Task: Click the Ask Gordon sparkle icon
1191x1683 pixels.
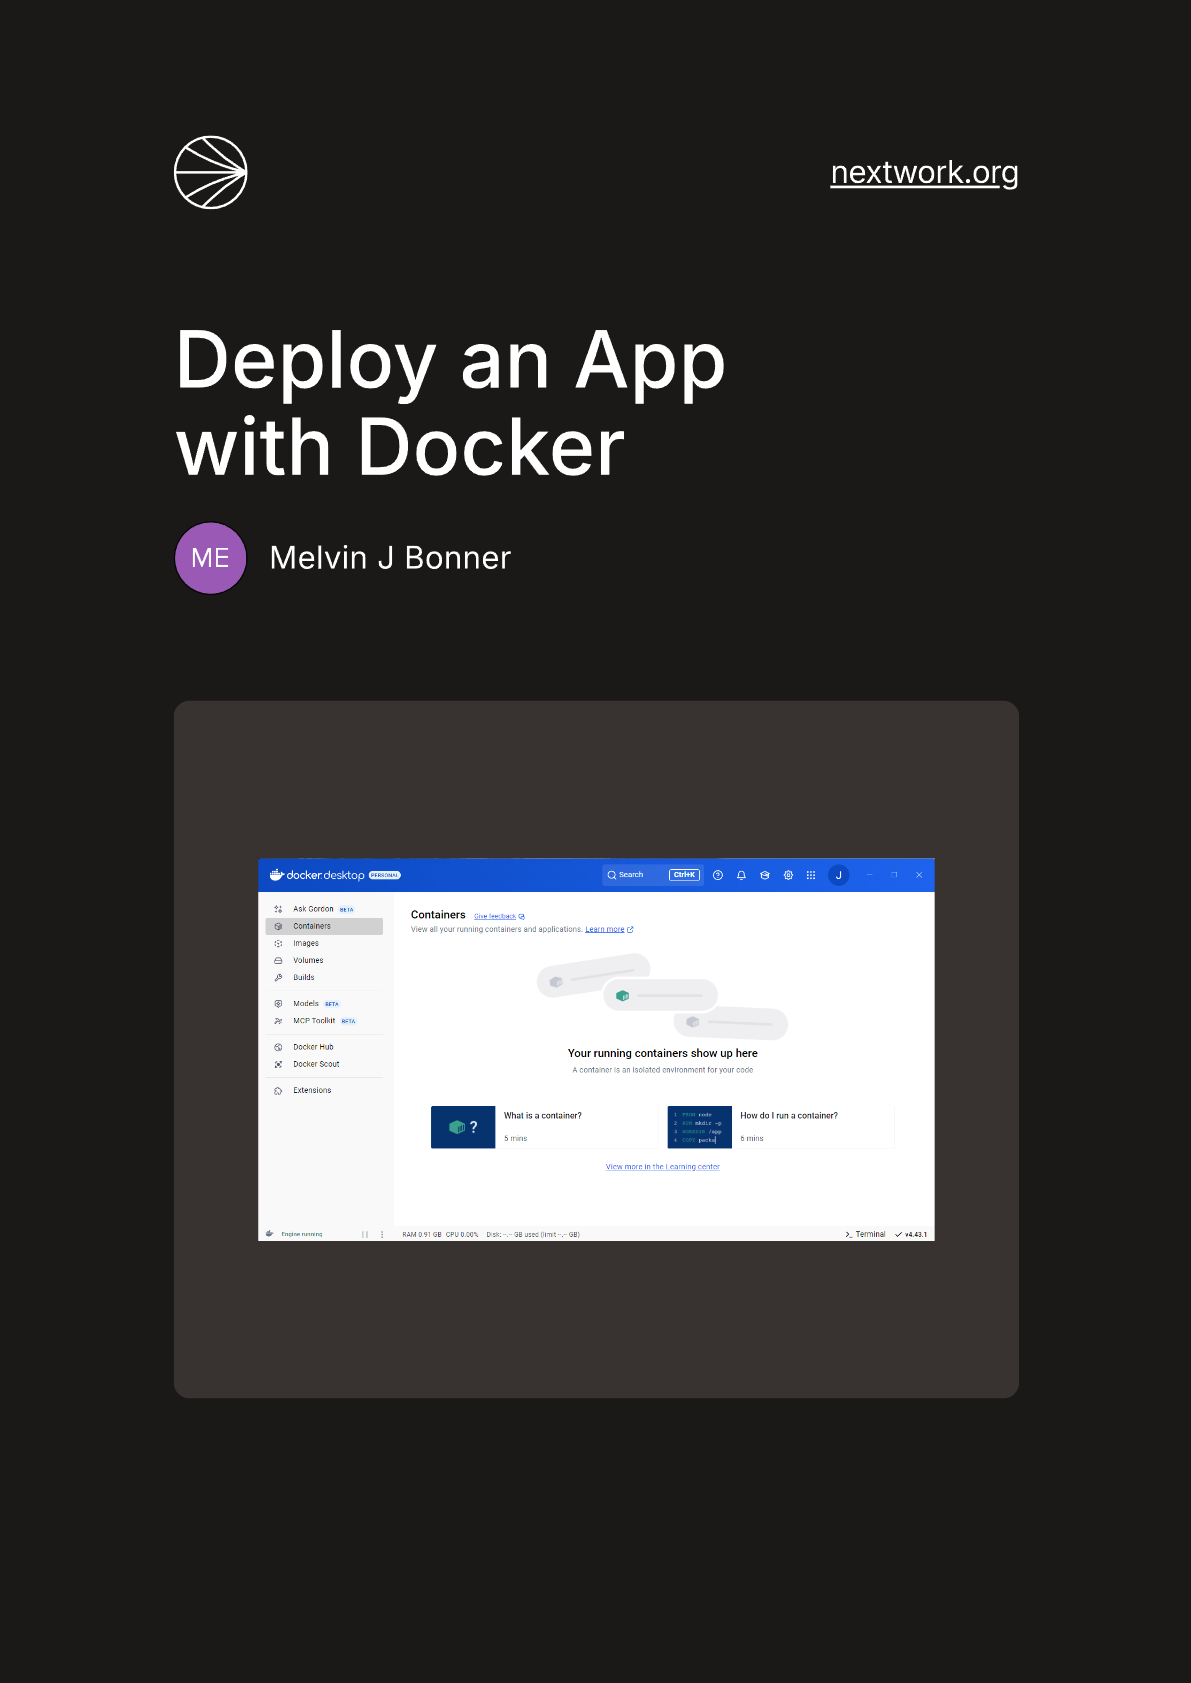Action: [278, 909]
